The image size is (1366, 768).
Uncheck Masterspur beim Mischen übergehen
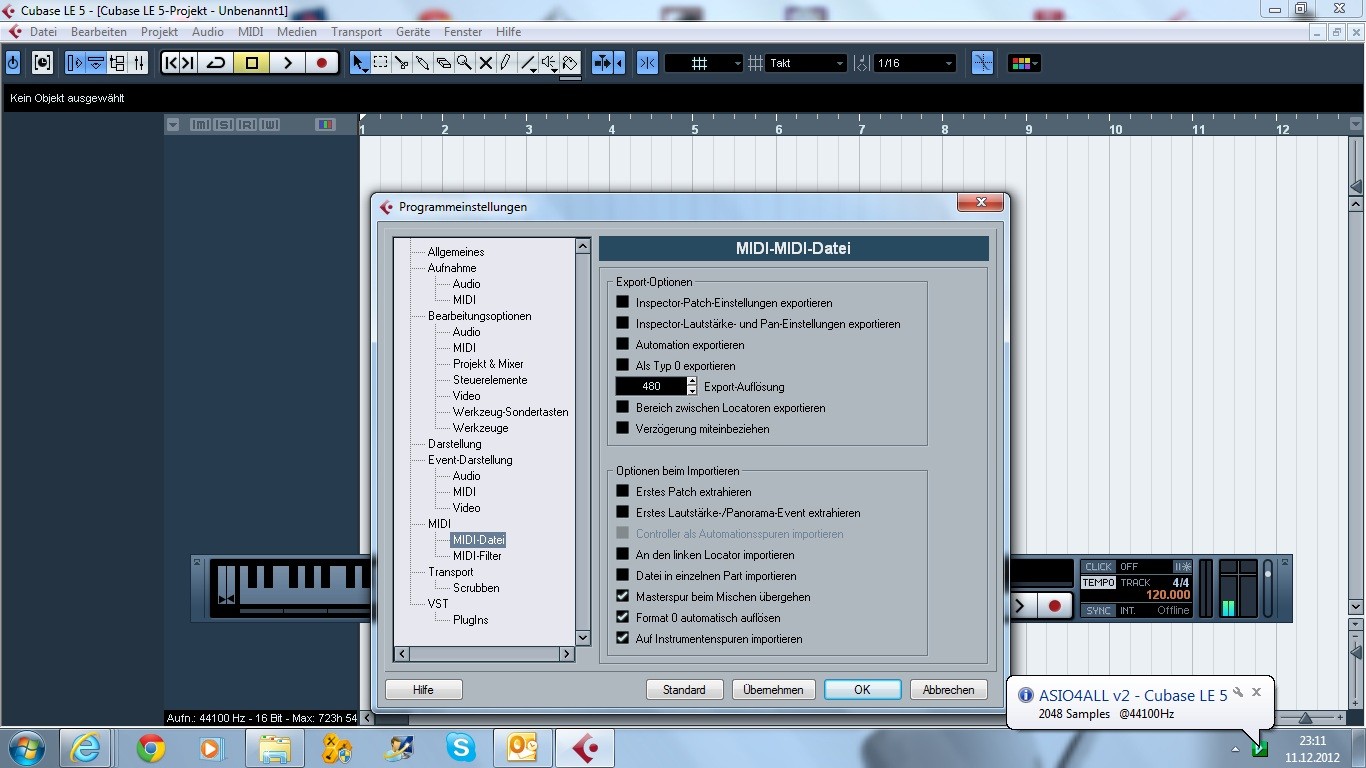(623, 596)
